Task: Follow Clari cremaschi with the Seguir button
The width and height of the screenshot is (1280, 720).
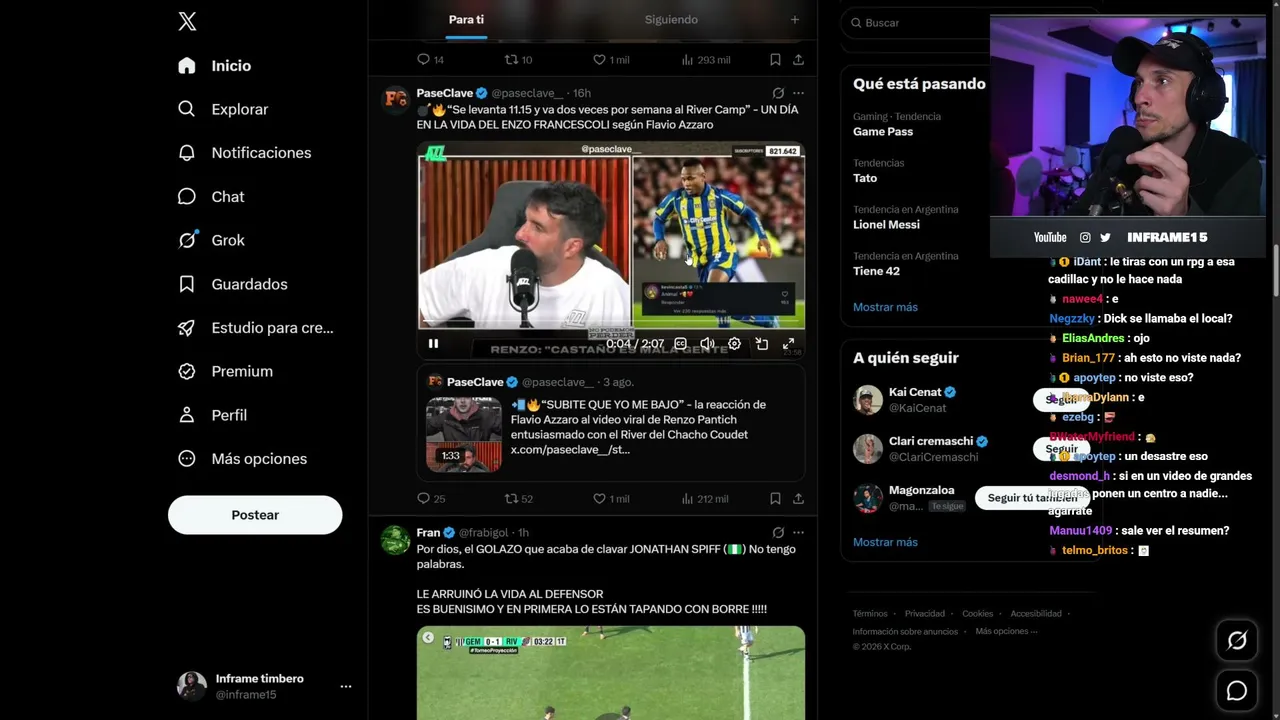Action: pyautogui.click(x=1061, y=449)
